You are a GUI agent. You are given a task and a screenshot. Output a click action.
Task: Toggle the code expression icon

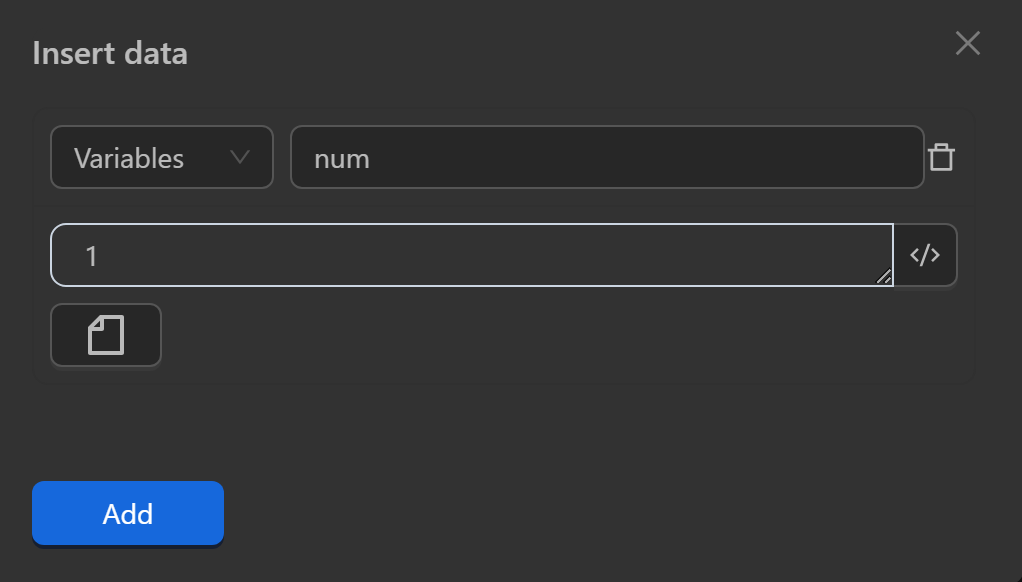925,255
